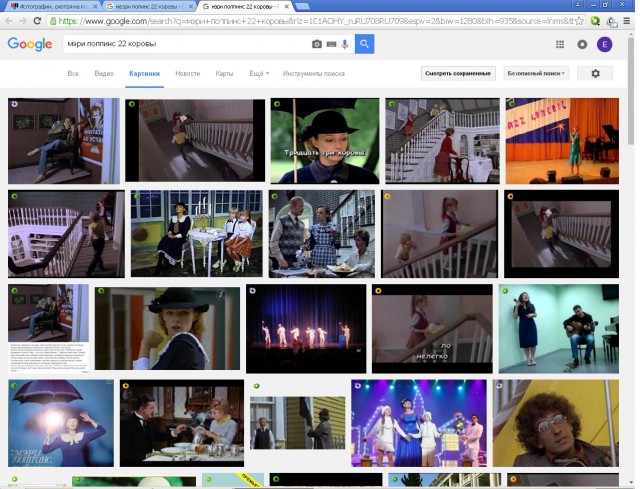Select the Все search tab
Screen dimensions: 640x489
73,73
